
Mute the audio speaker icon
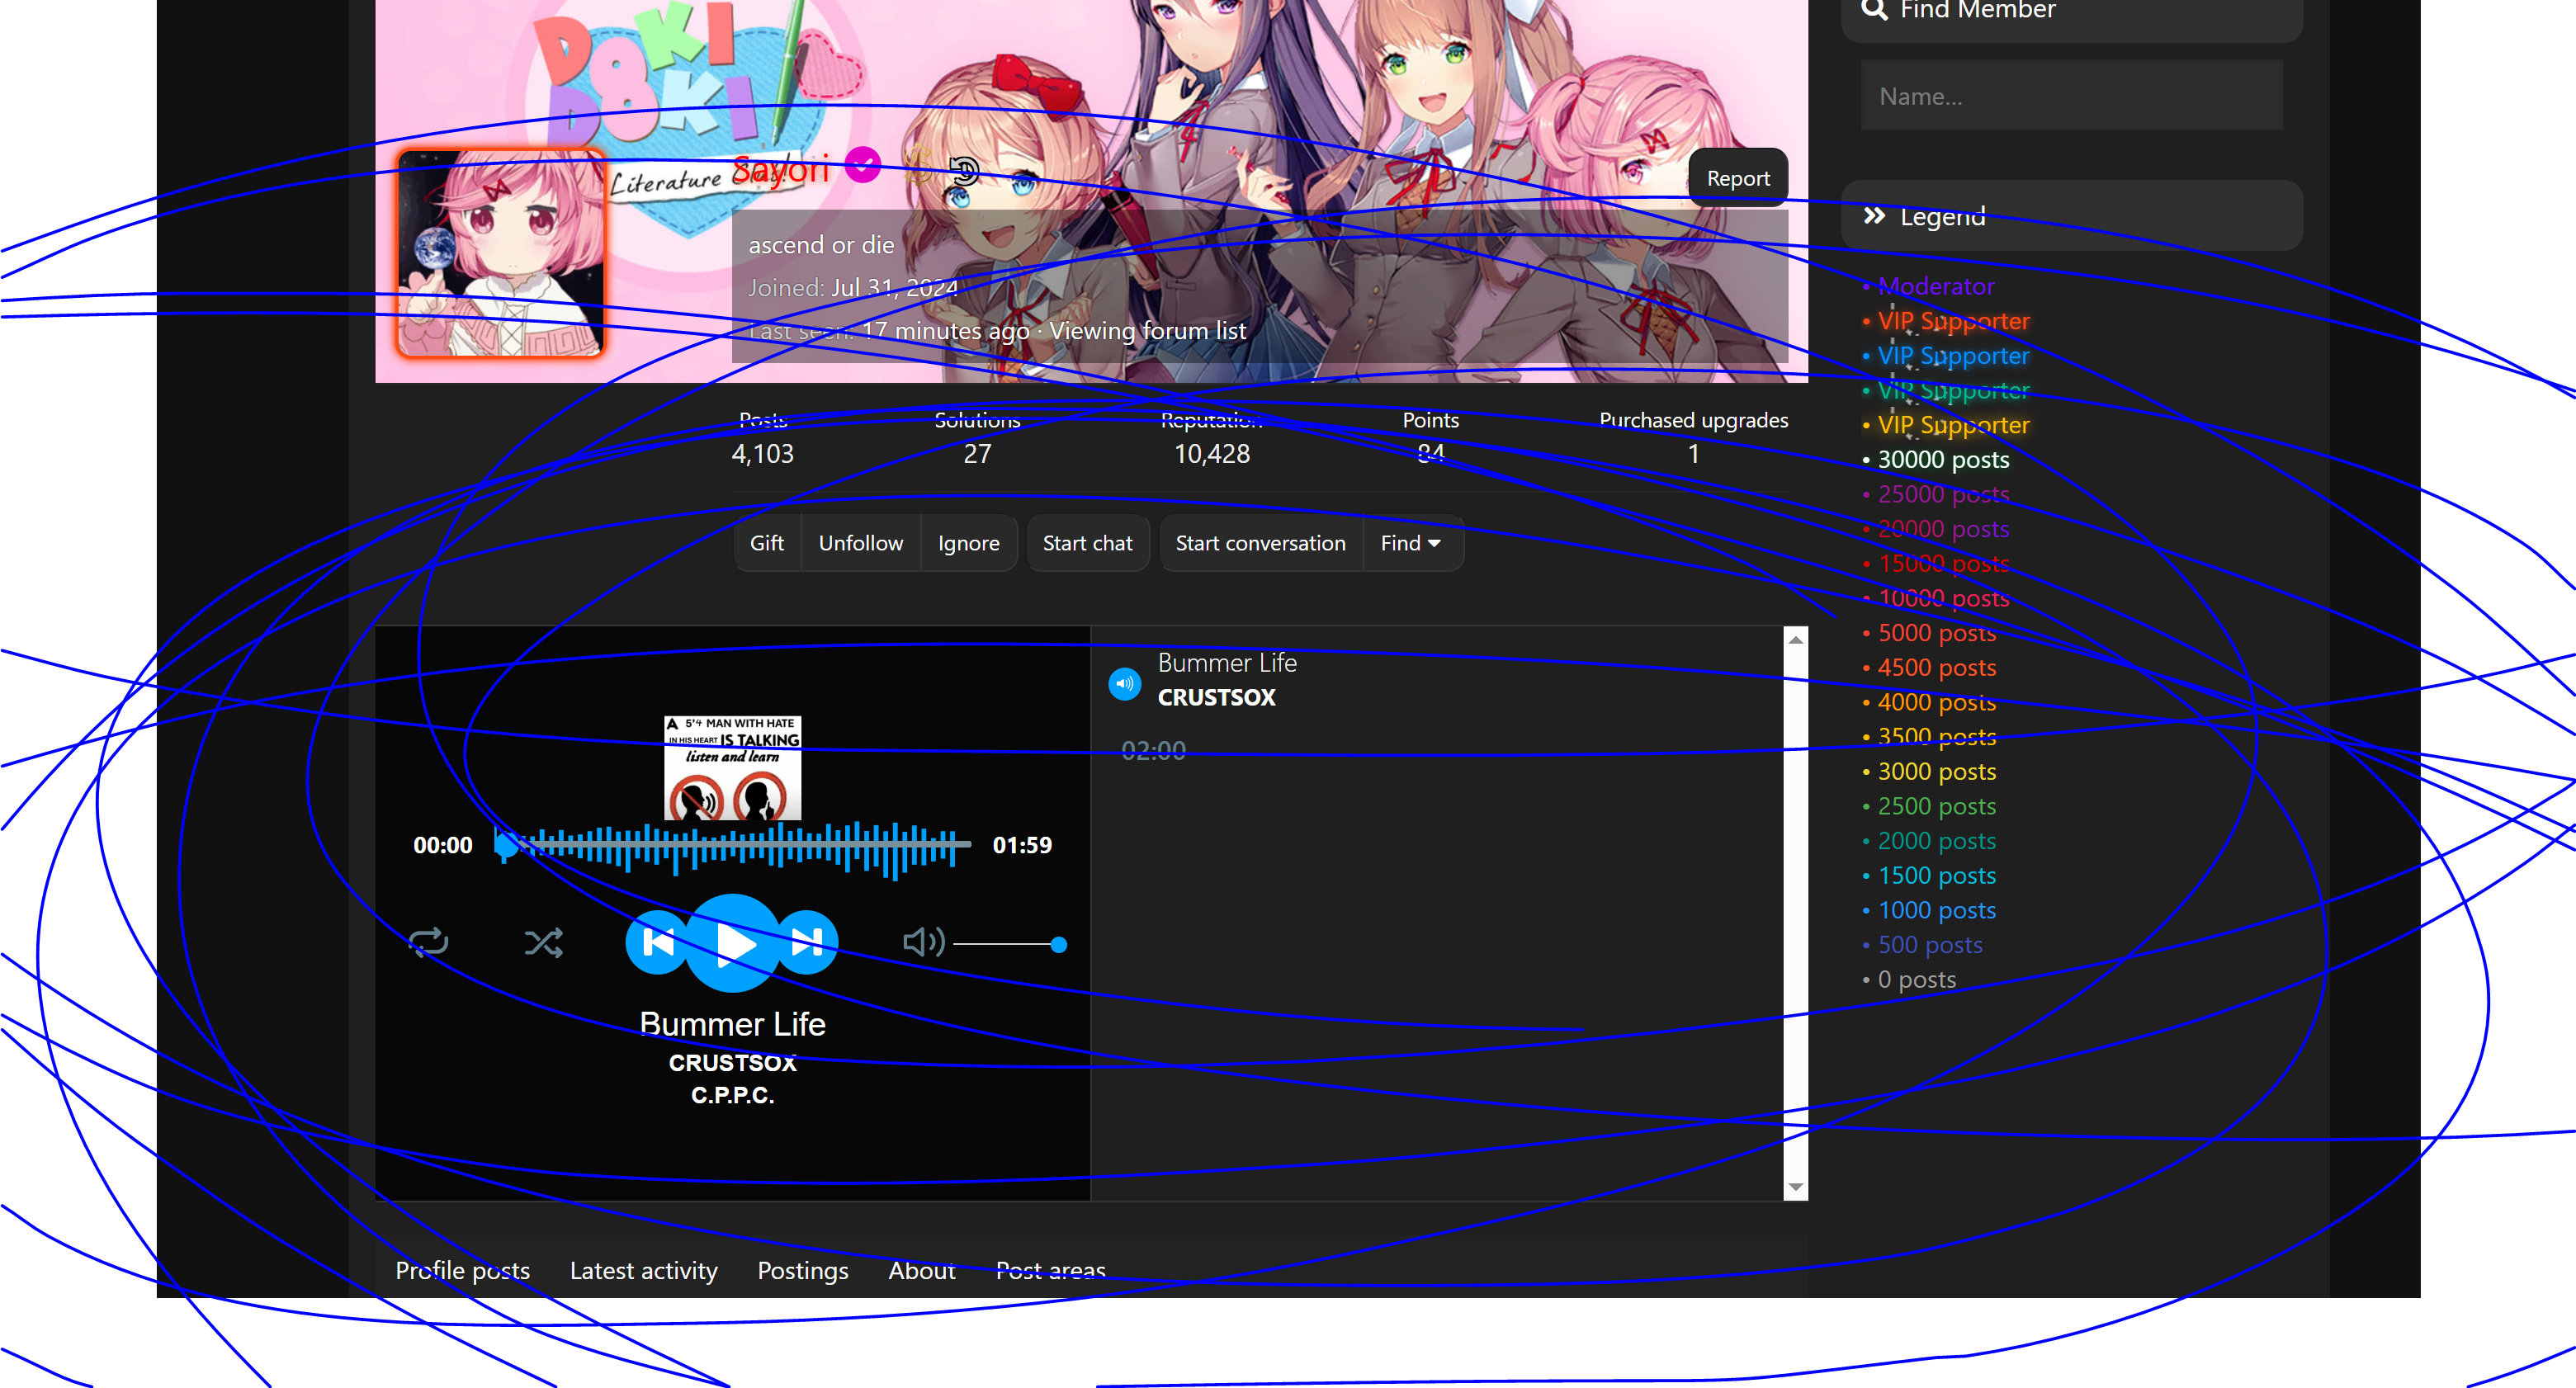[922, 942]
